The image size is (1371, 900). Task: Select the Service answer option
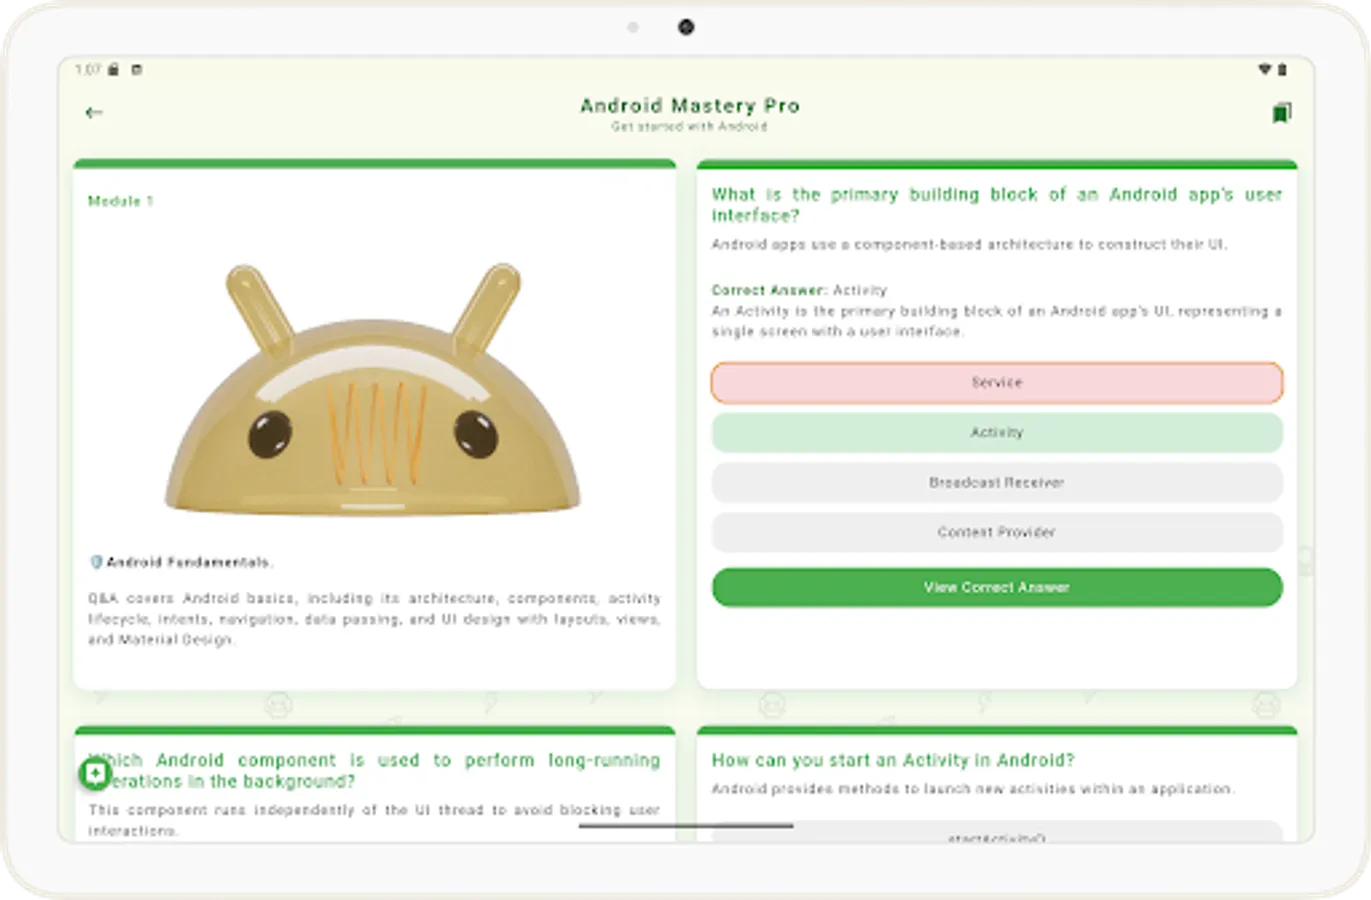coord(996,382)
